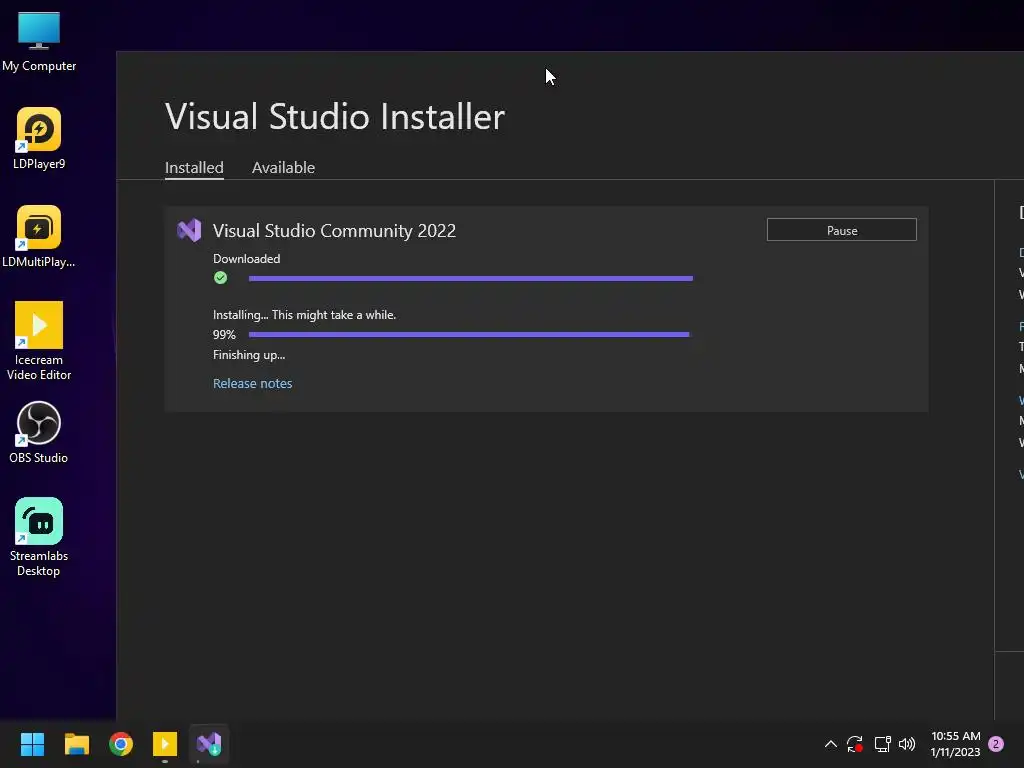This screenshot has height=768, width=1024.
Task: Click the 99% progress value
Action: 224,334
